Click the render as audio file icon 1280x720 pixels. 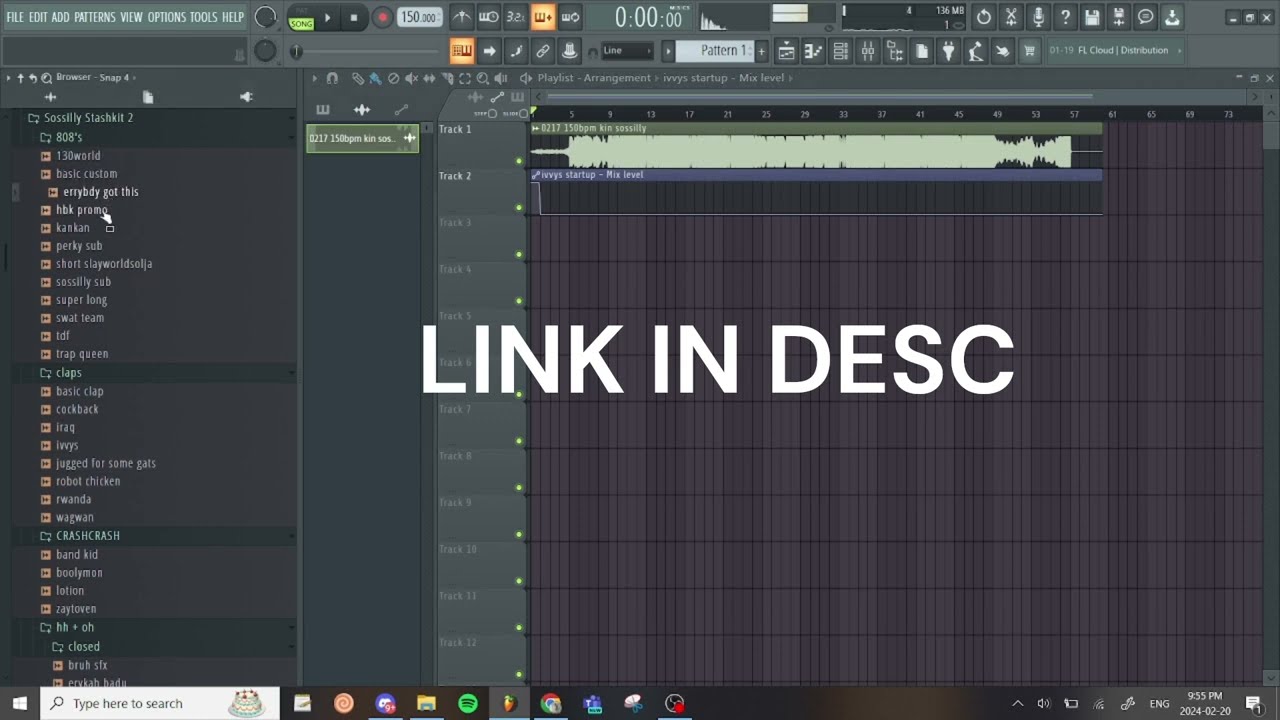coord(1119,17)
